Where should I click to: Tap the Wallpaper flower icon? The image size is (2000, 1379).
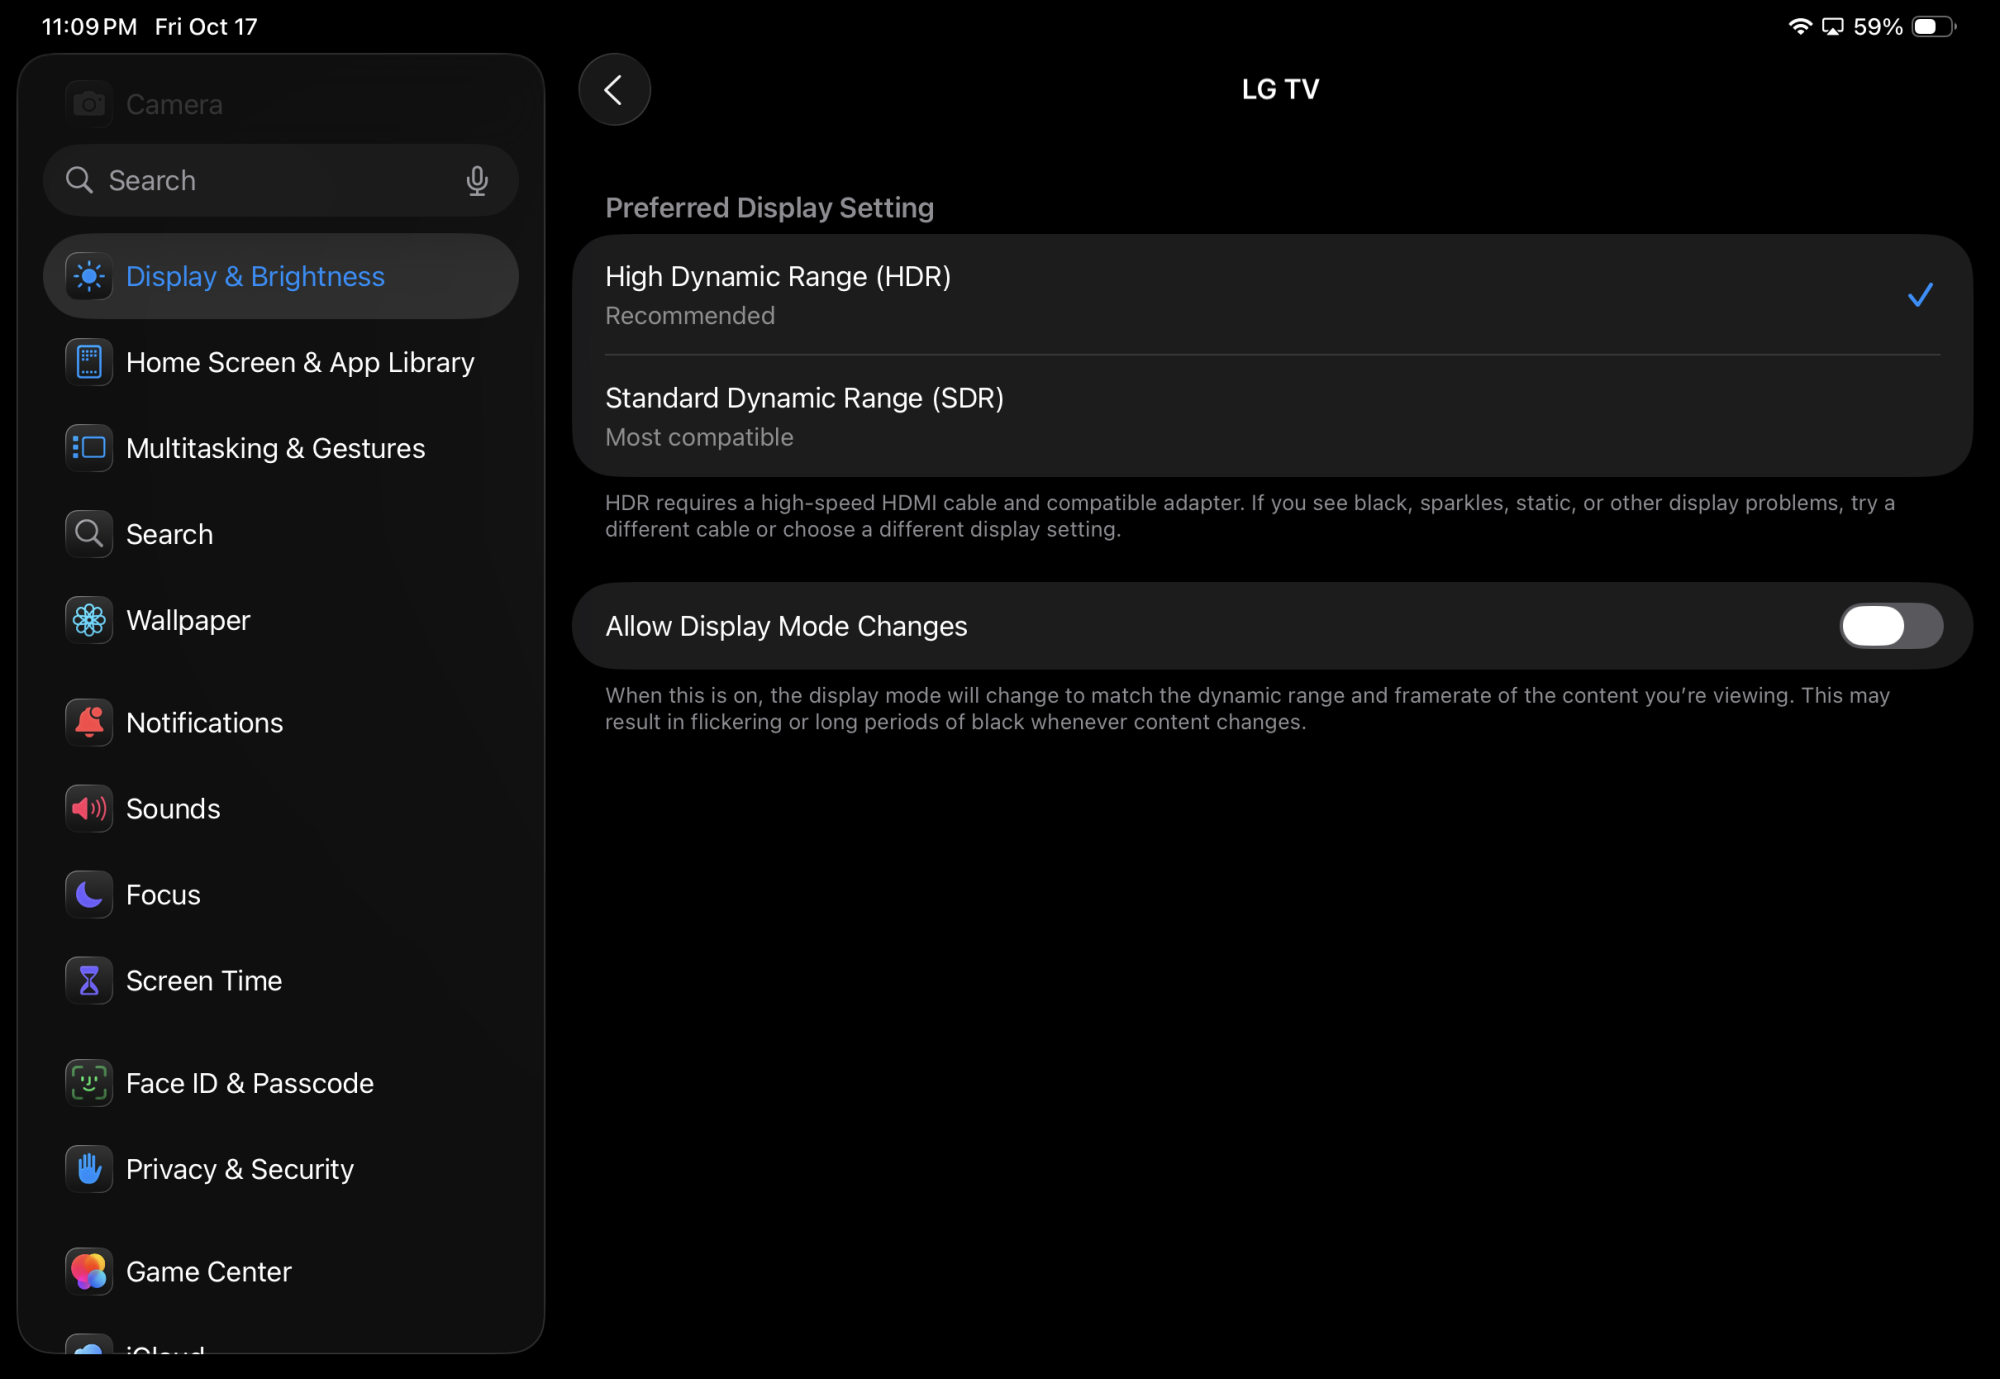point(89,620)
